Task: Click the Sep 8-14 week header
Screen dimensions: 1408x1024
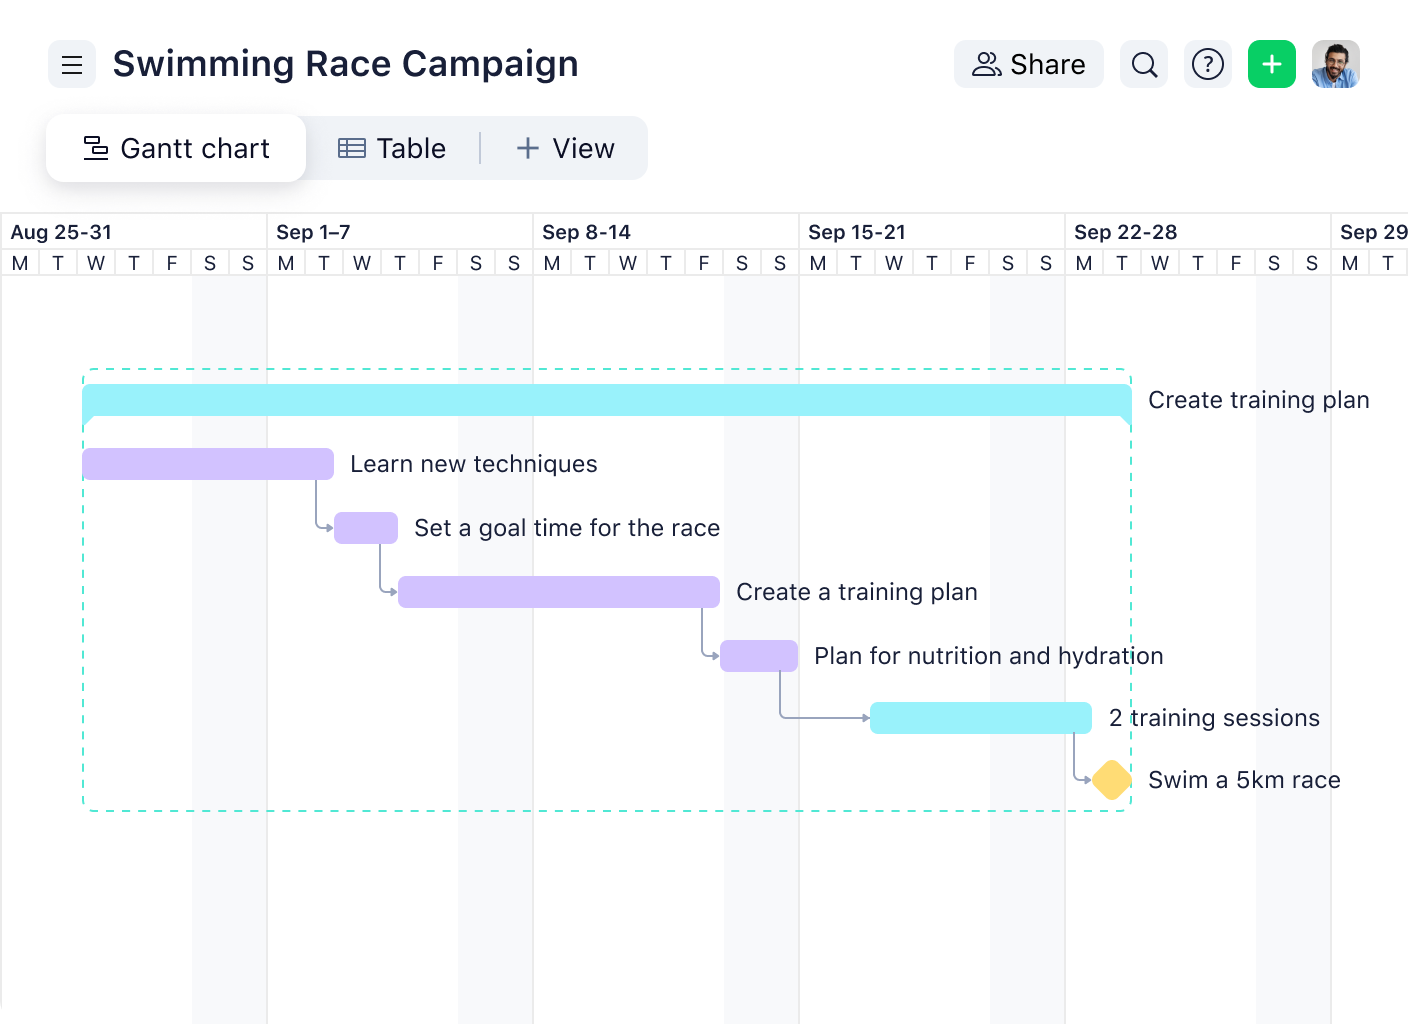Action: [586, 231]
